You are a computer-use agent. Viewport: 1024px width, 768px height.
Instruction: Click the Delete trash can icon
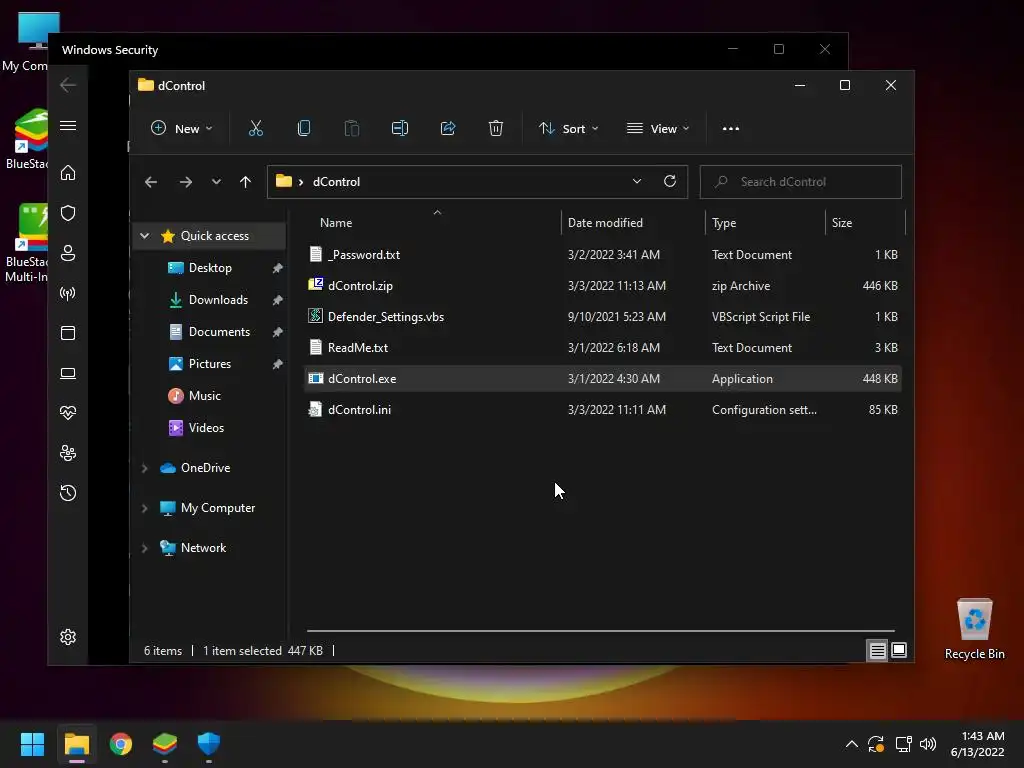coord(496,129)
